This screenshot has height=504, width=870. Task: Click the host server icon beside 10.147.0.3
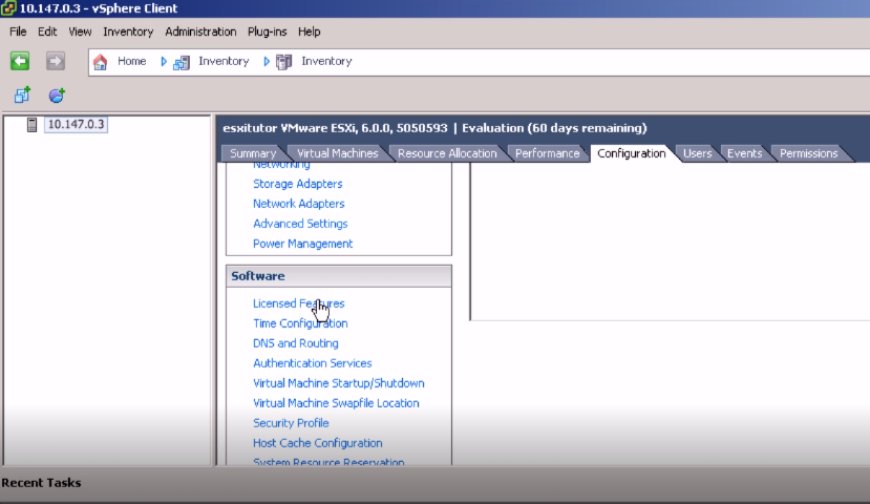(32, 124)
